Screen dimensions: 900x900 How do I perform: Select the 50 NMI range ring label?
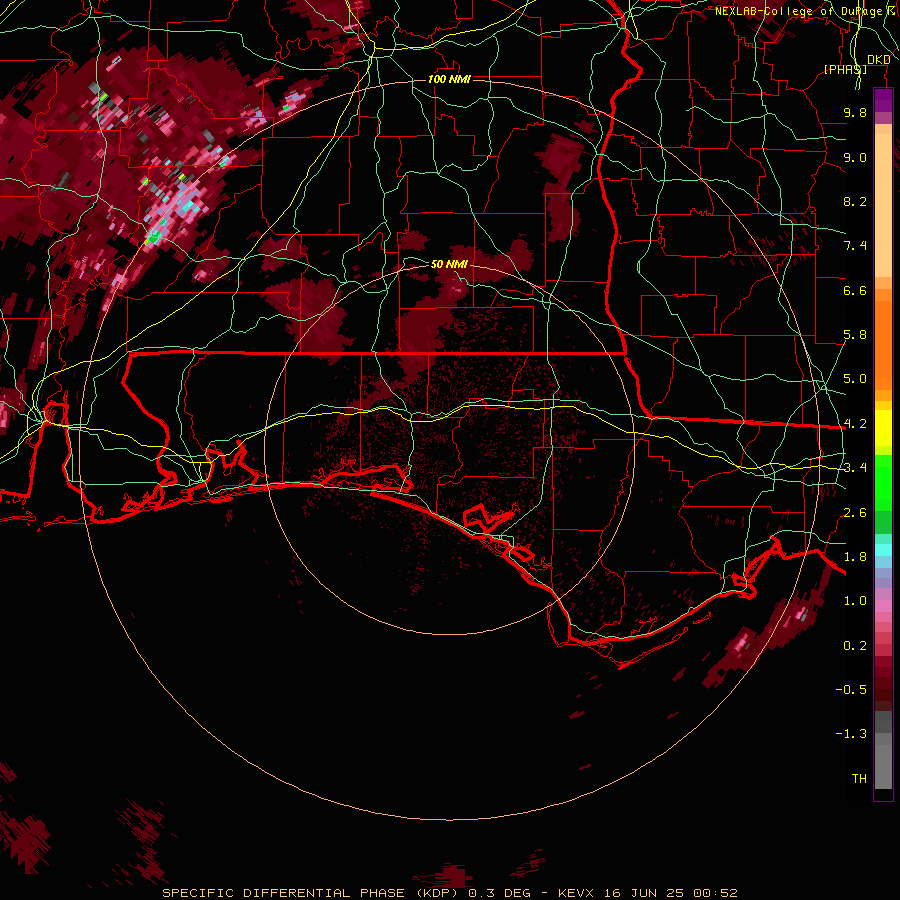(449, 264)
